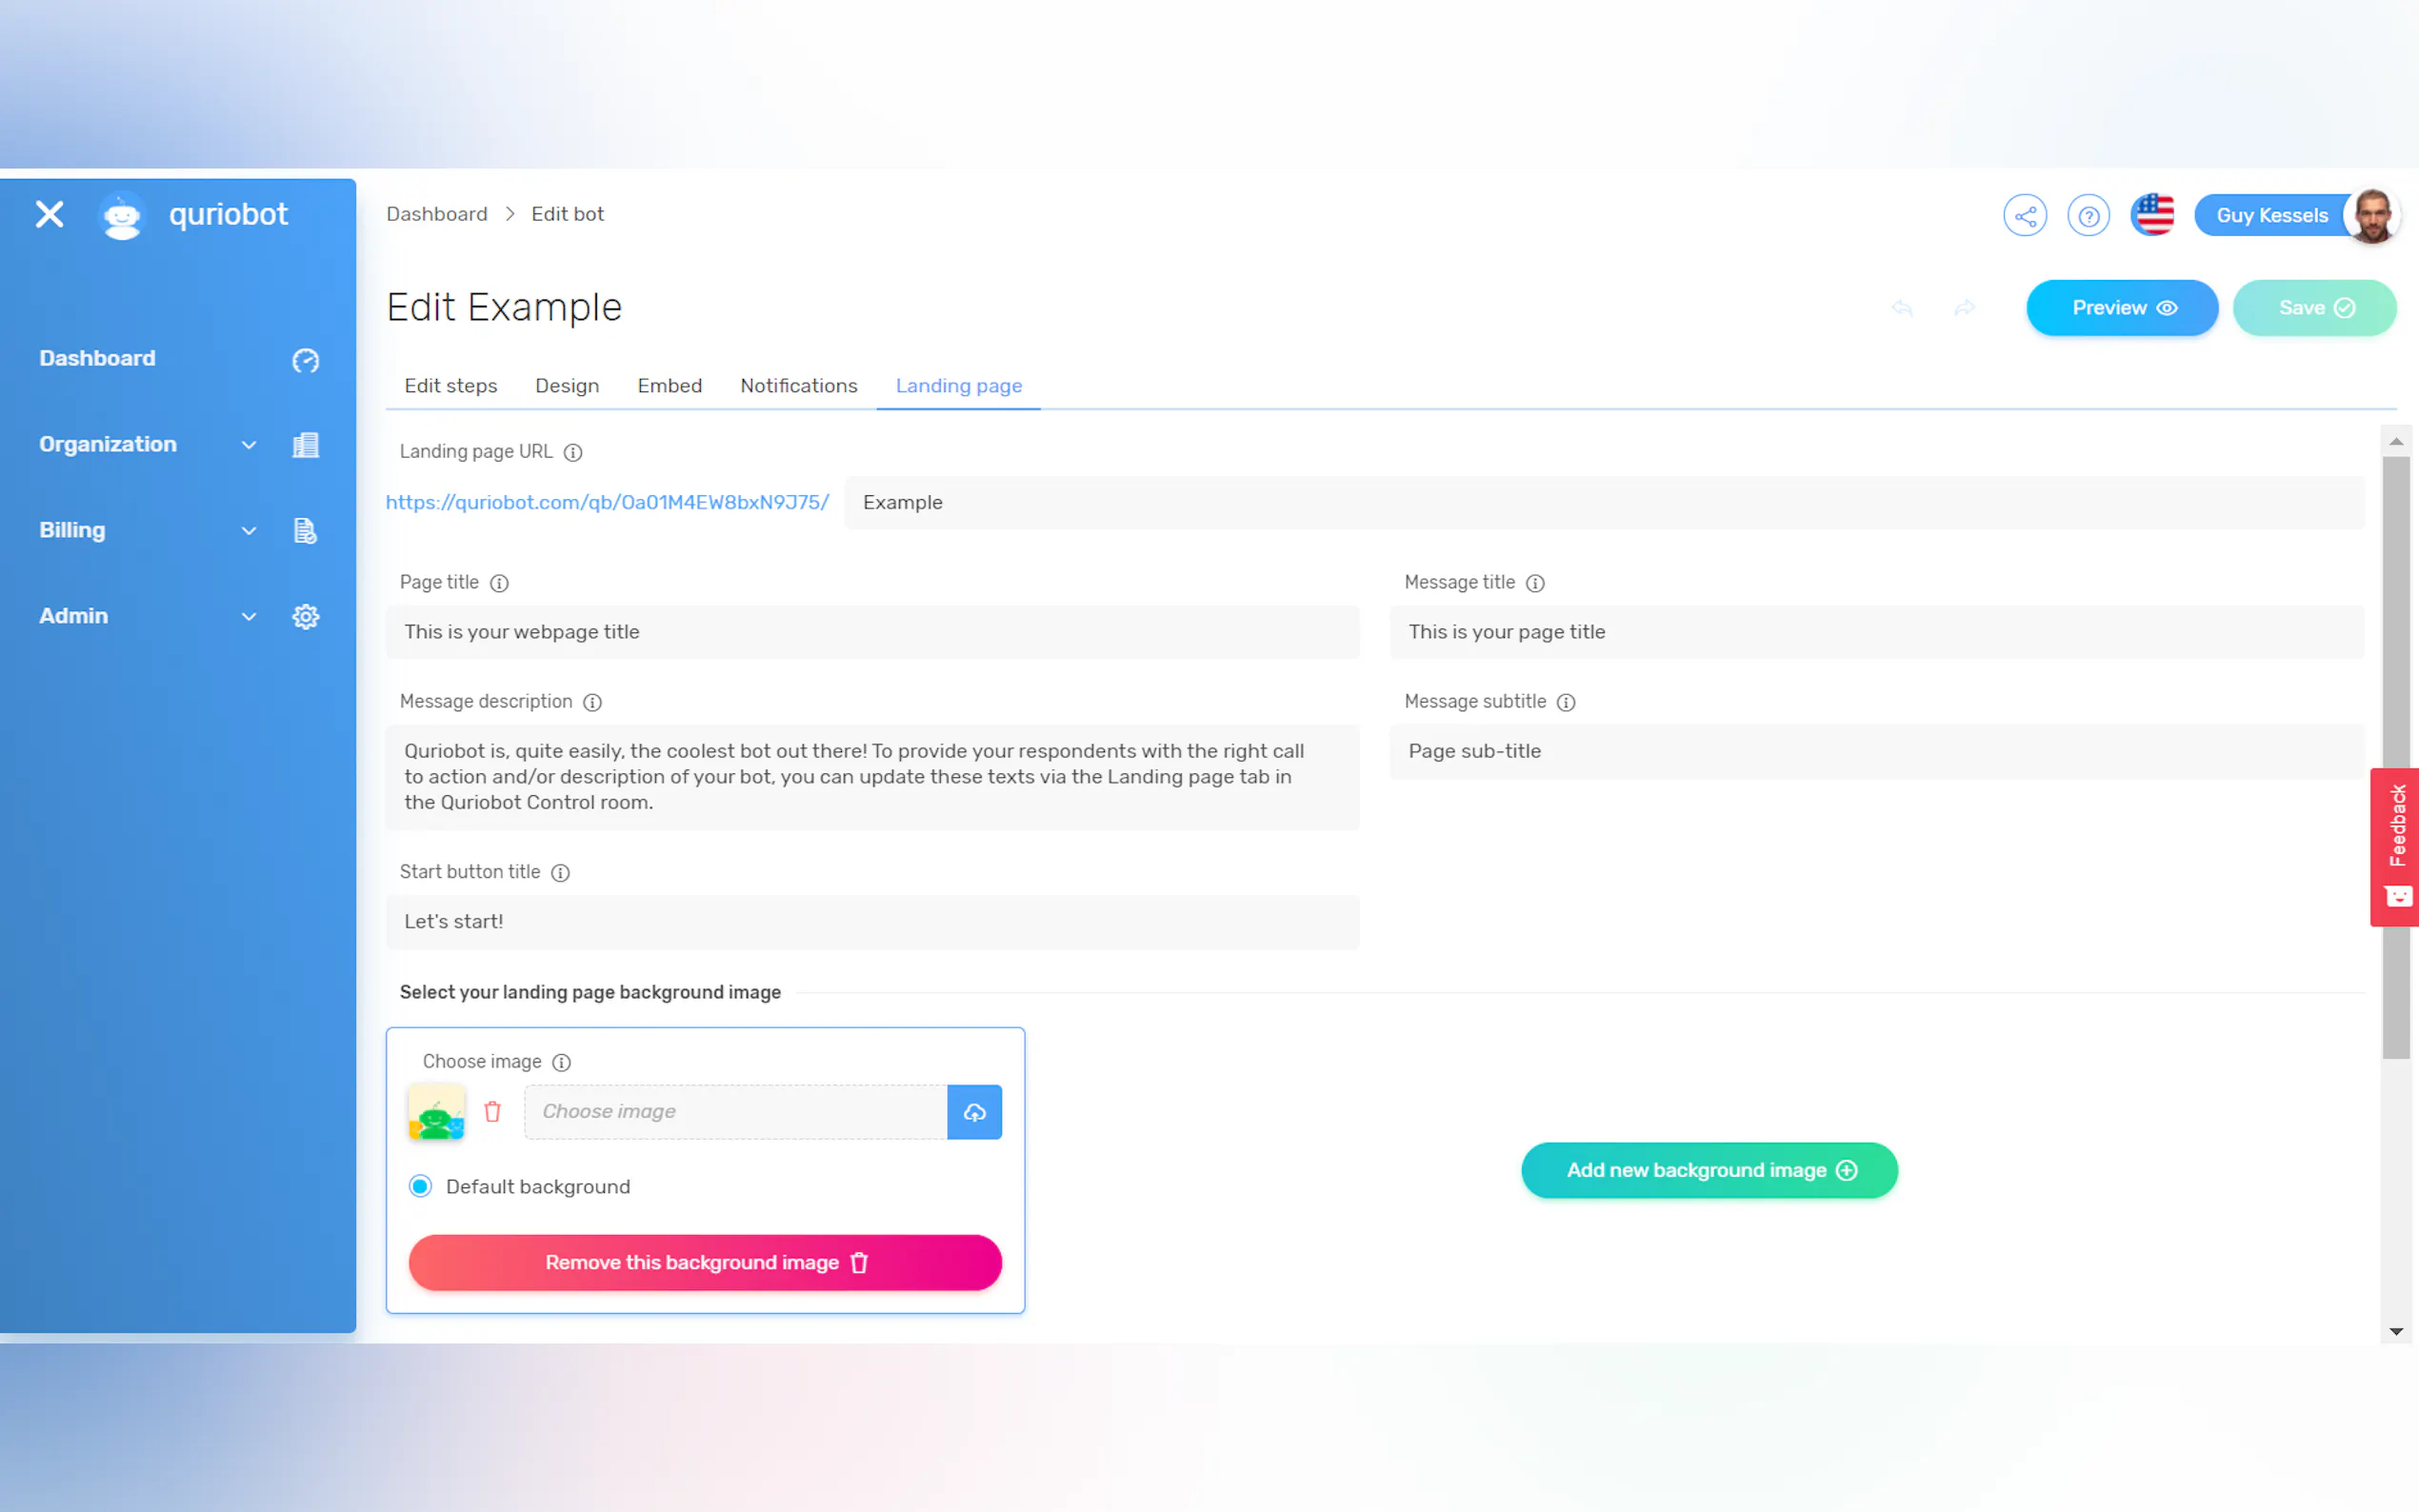Screen dimensions: 2419x1512
Task: Click the Landing page URL info icon
Action: tap(573, 452)
